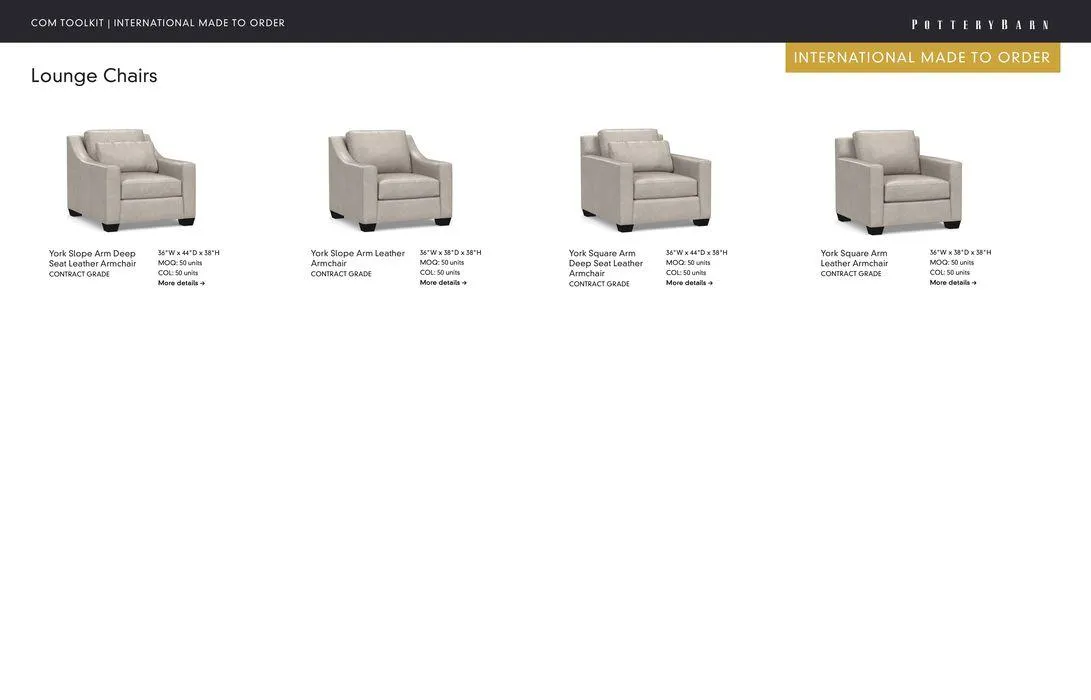Viewport: 1091px width, 700px height.
Task: Click COL 50 units for York Square Deep Seat
Action: pos(686,273)
